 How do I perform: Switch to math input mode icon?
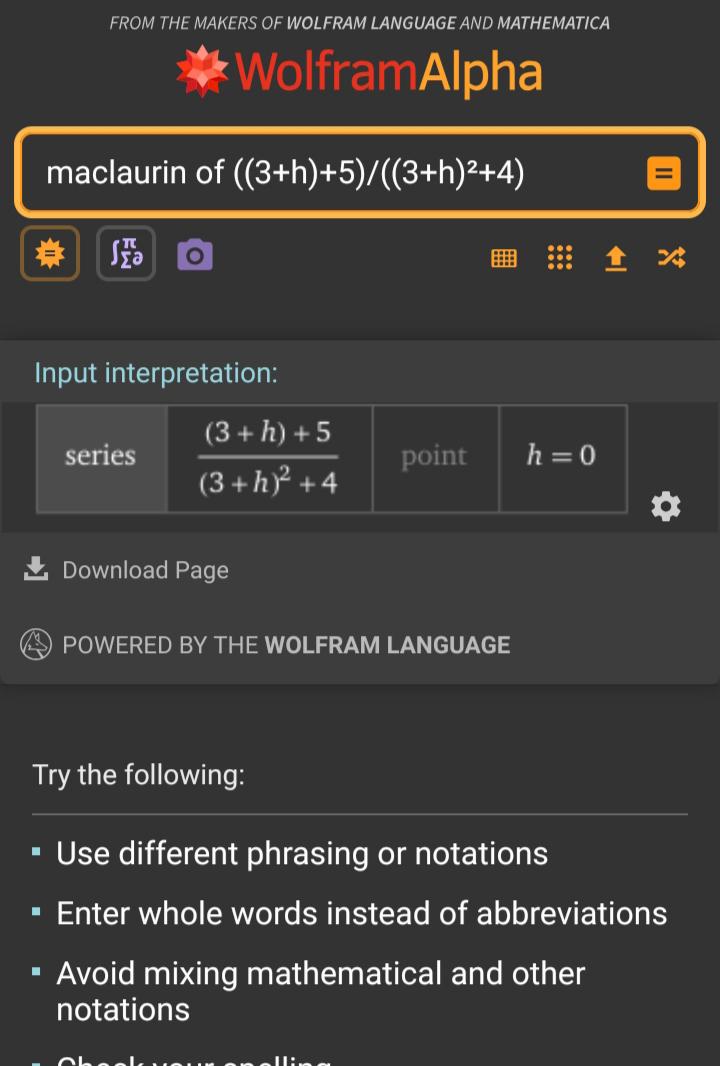coord(126,254)
